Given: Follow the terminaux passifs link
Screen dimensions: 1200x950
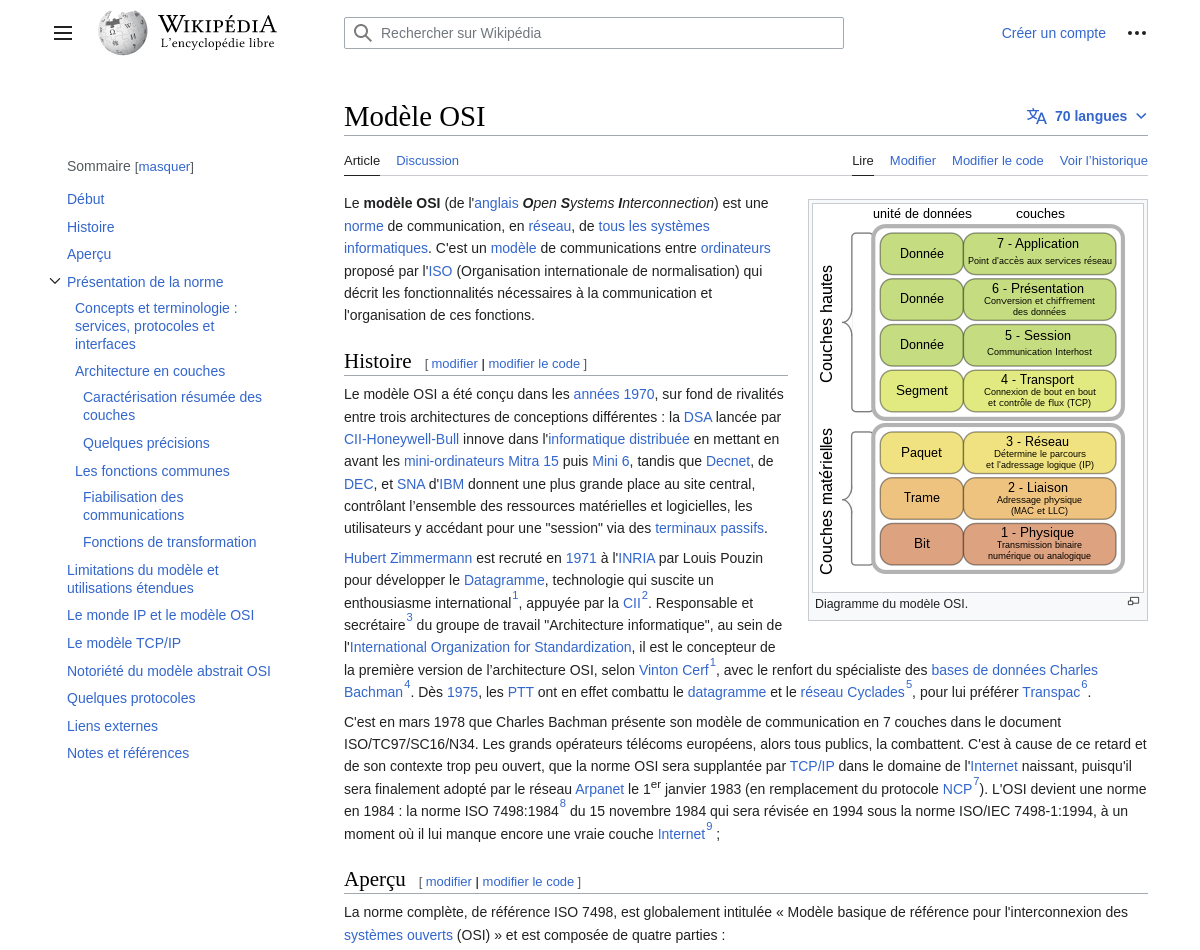Looking at the screenshot, I should click(709, 528).
